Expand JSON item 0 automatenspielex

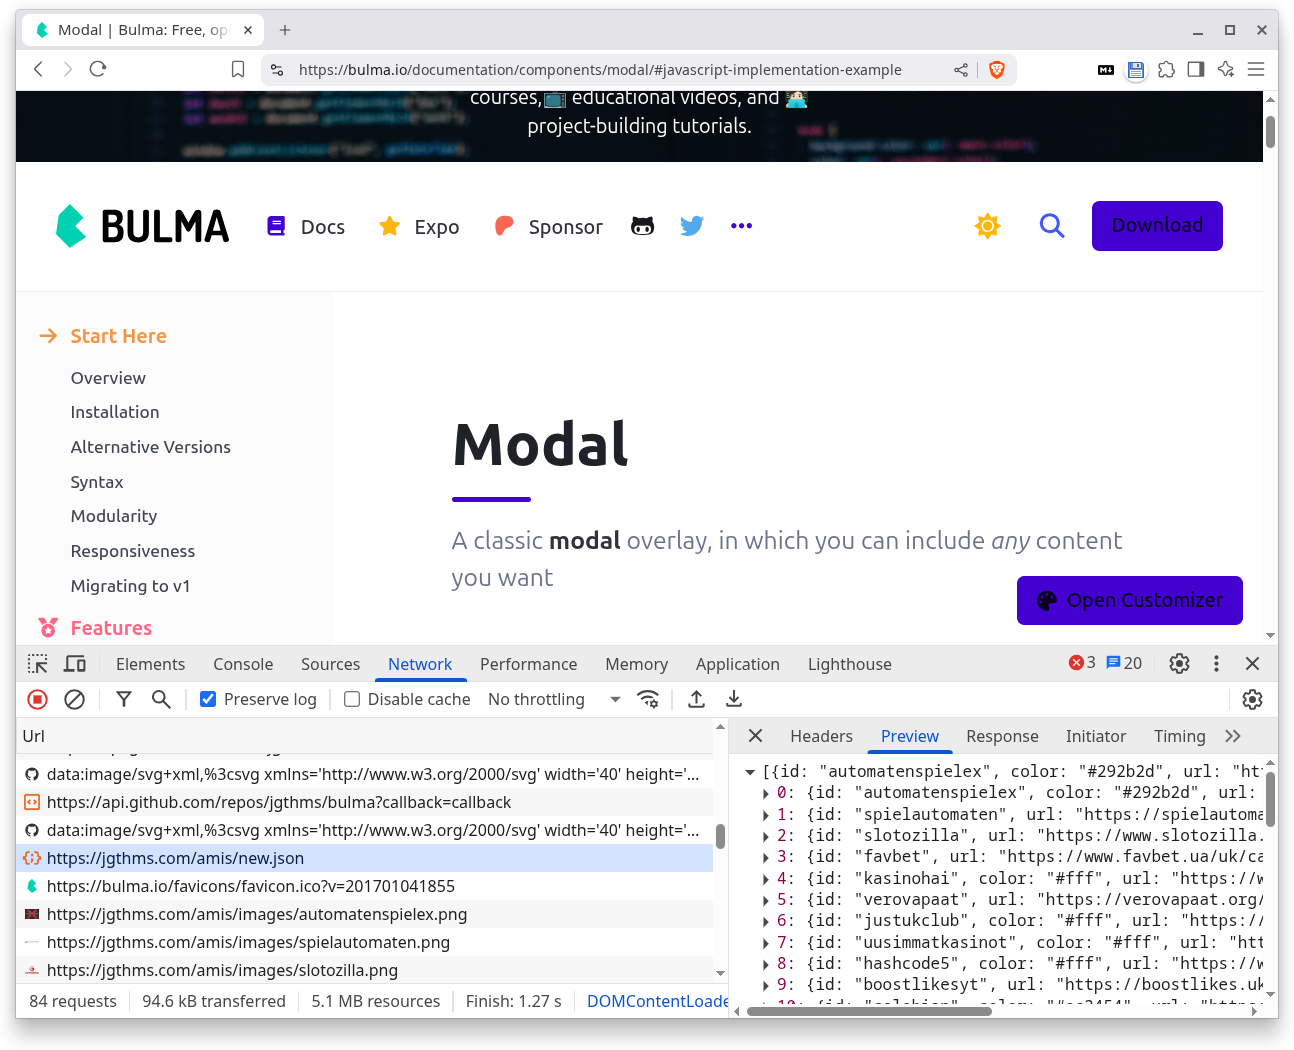pyautogui.click(x=766, y=793)
